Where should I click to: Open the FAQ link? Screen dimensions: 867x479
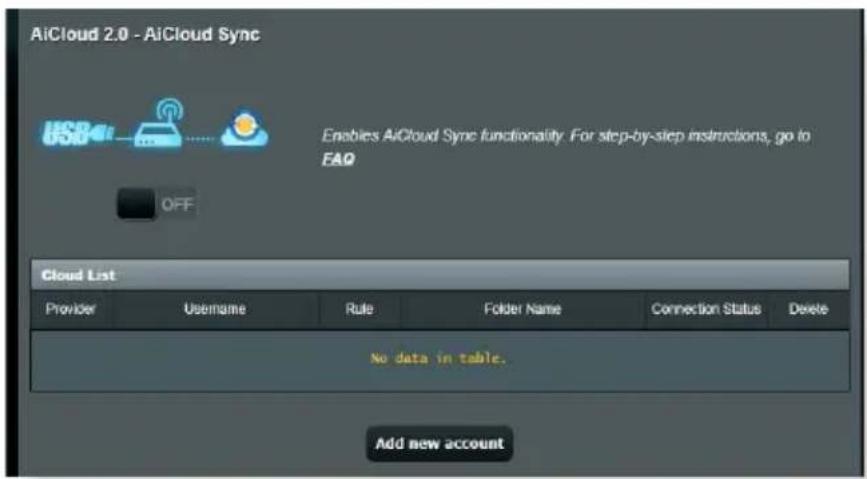point(338,159)
